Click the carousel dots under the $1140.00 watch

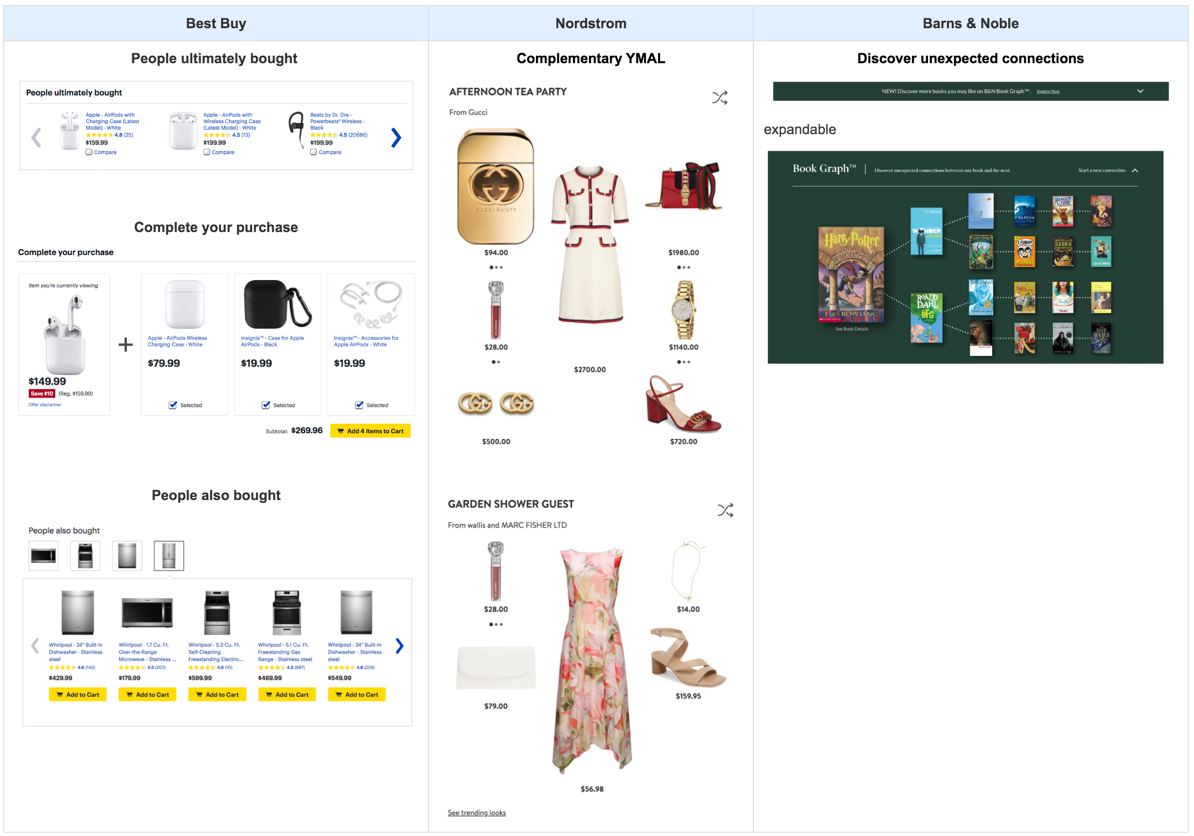(683, 362)
